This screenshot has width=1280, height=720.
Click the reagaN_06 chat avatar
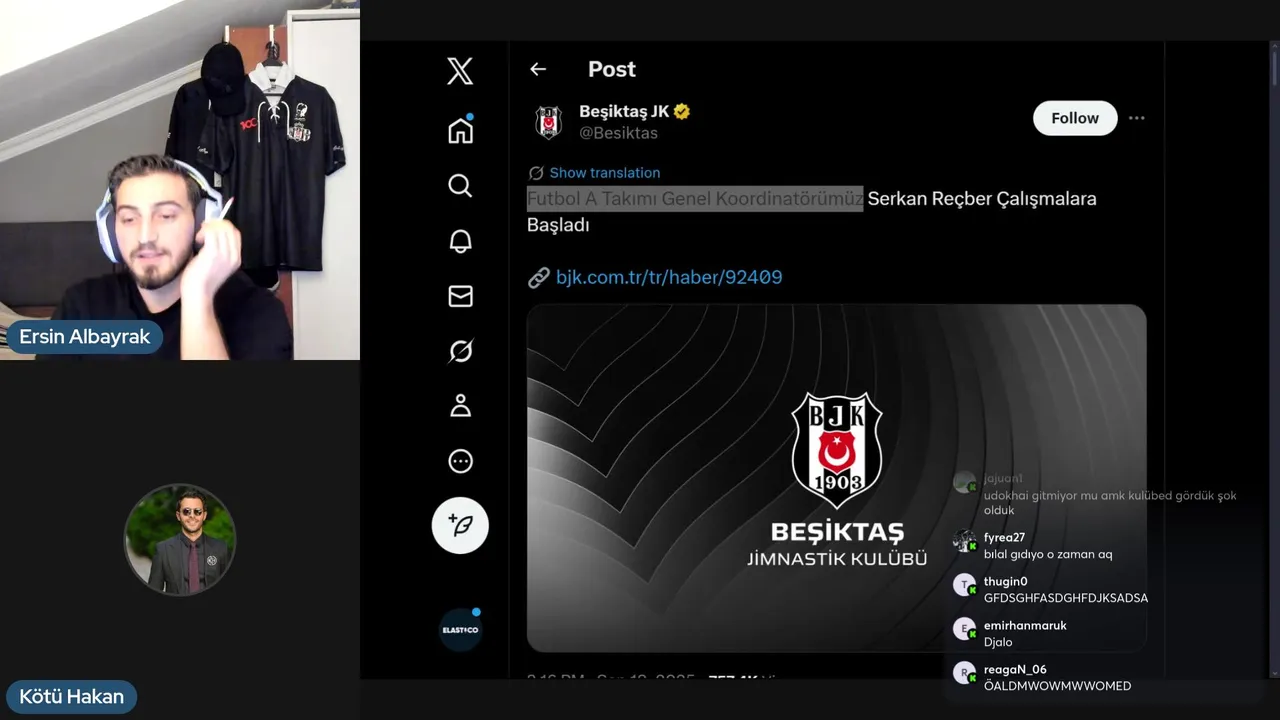tap(964, 673)
